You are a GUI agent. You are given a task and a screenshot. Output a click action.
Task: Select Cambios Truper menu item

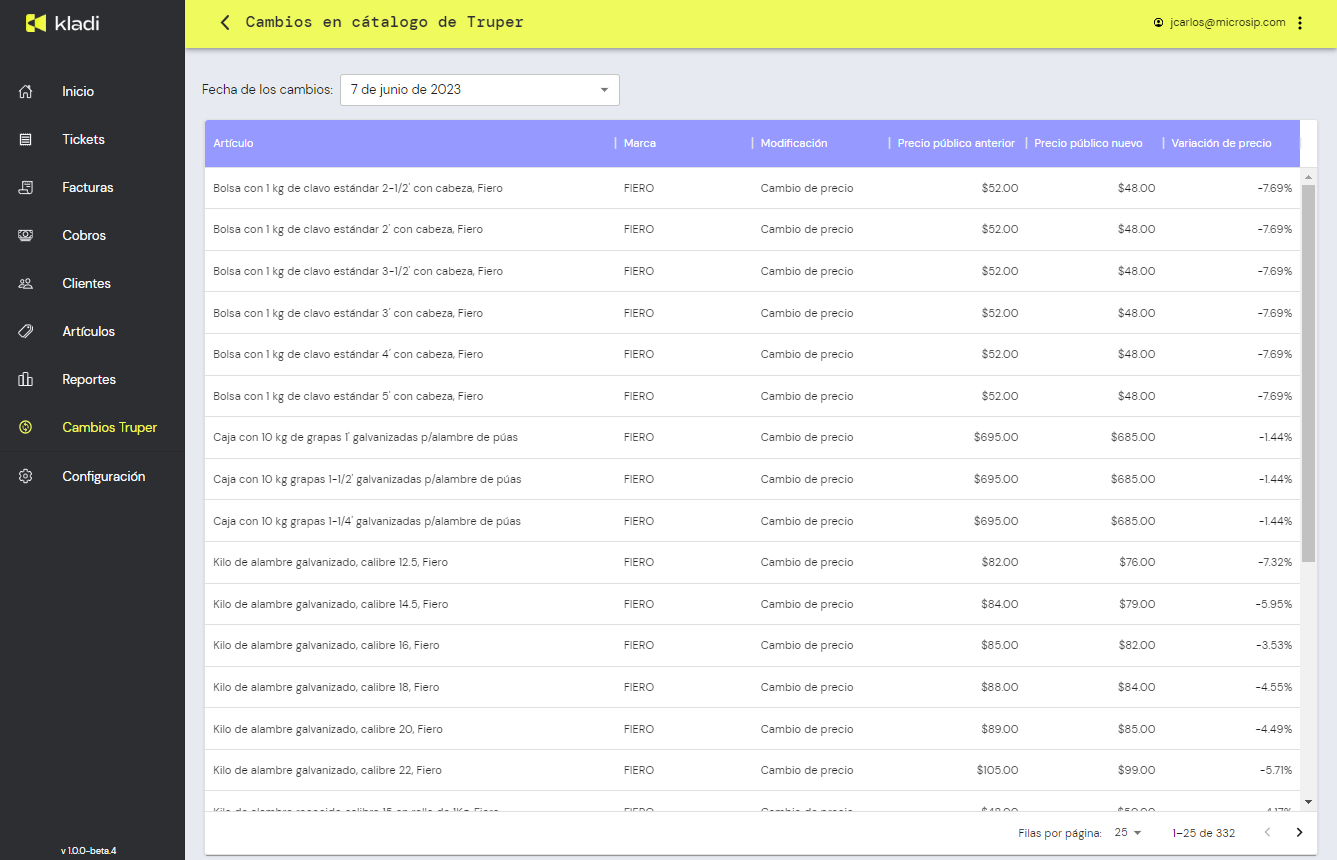tap(109, 428)
